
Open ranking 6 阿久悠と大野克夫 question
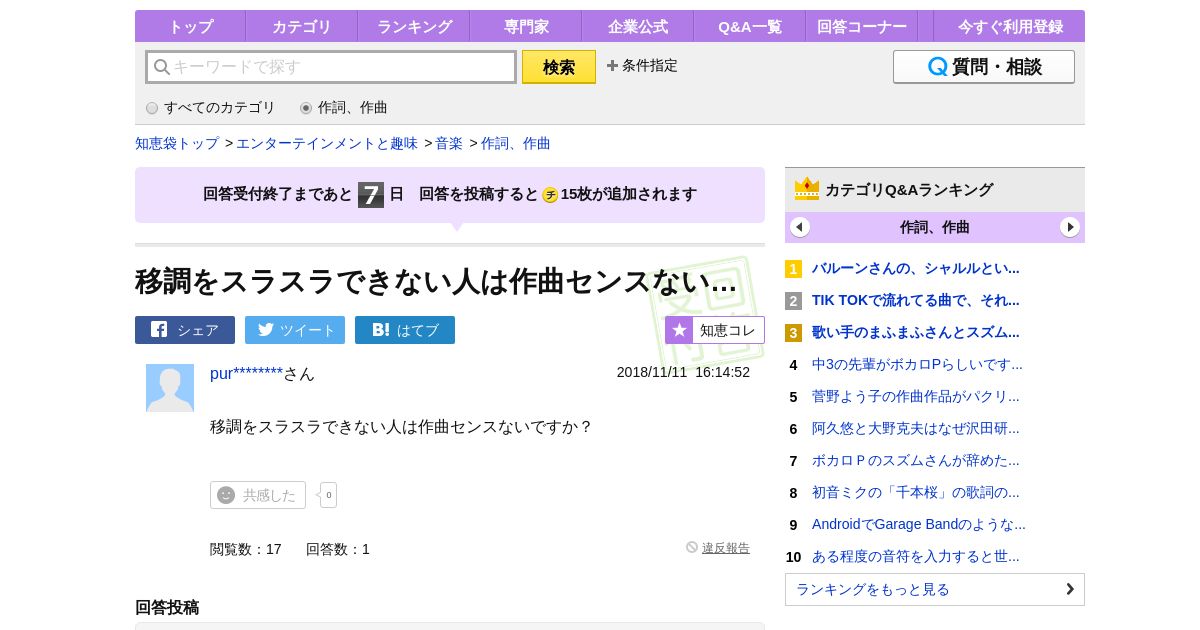[x=915, y=428]
